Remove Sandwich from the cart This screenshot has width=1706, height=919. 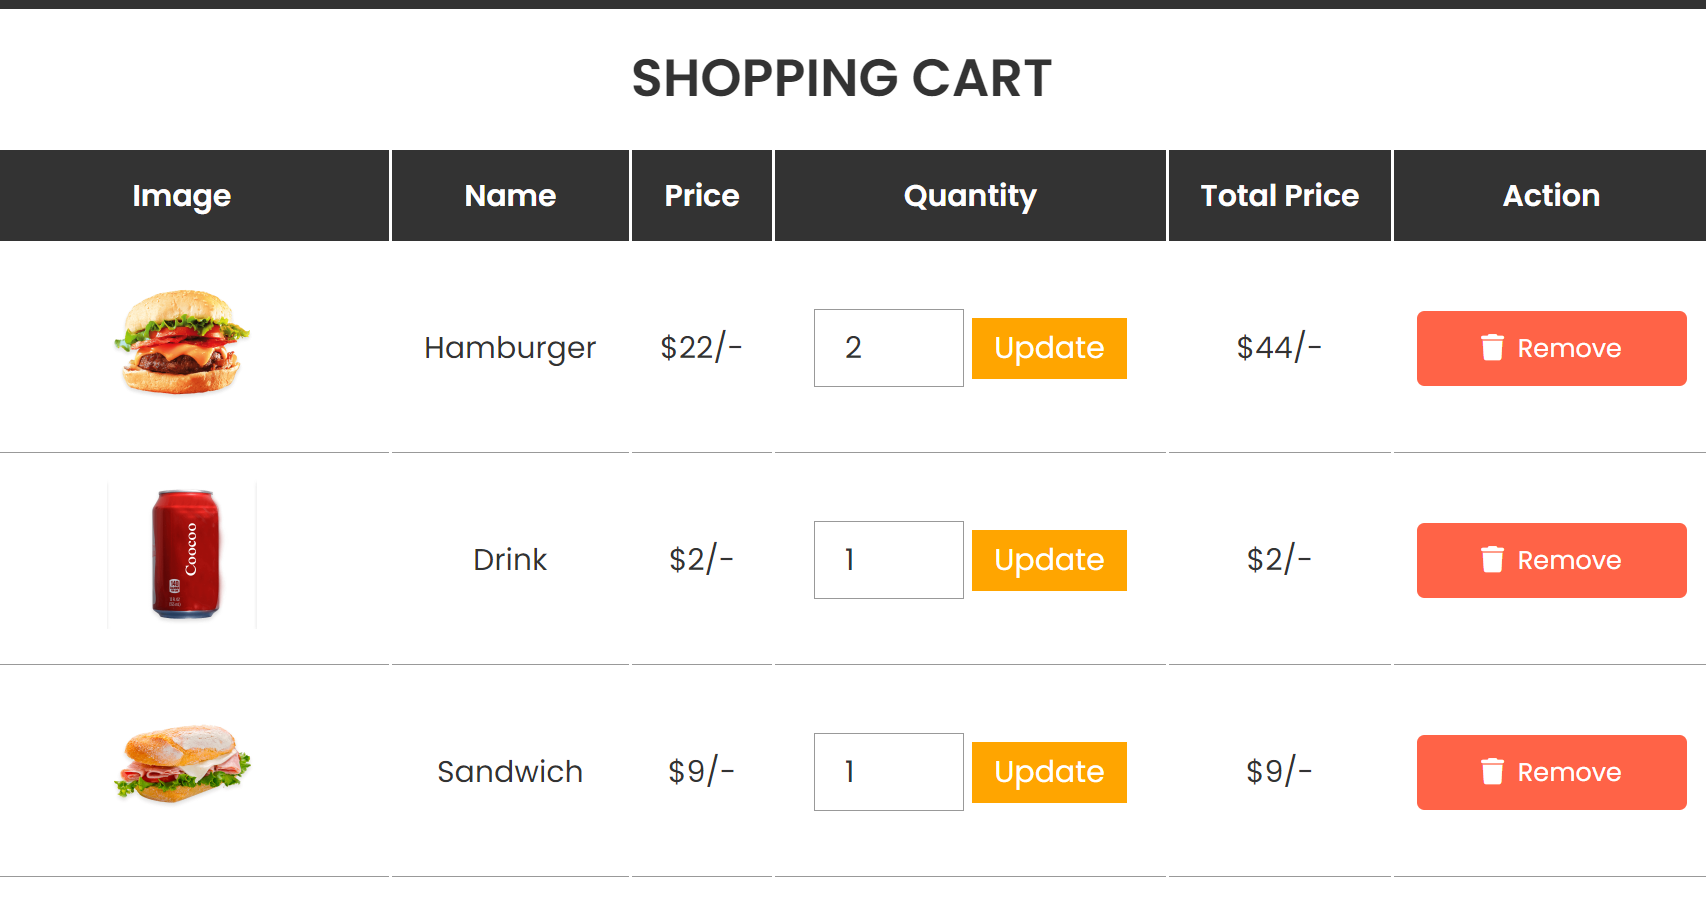tap(1551, 772)
